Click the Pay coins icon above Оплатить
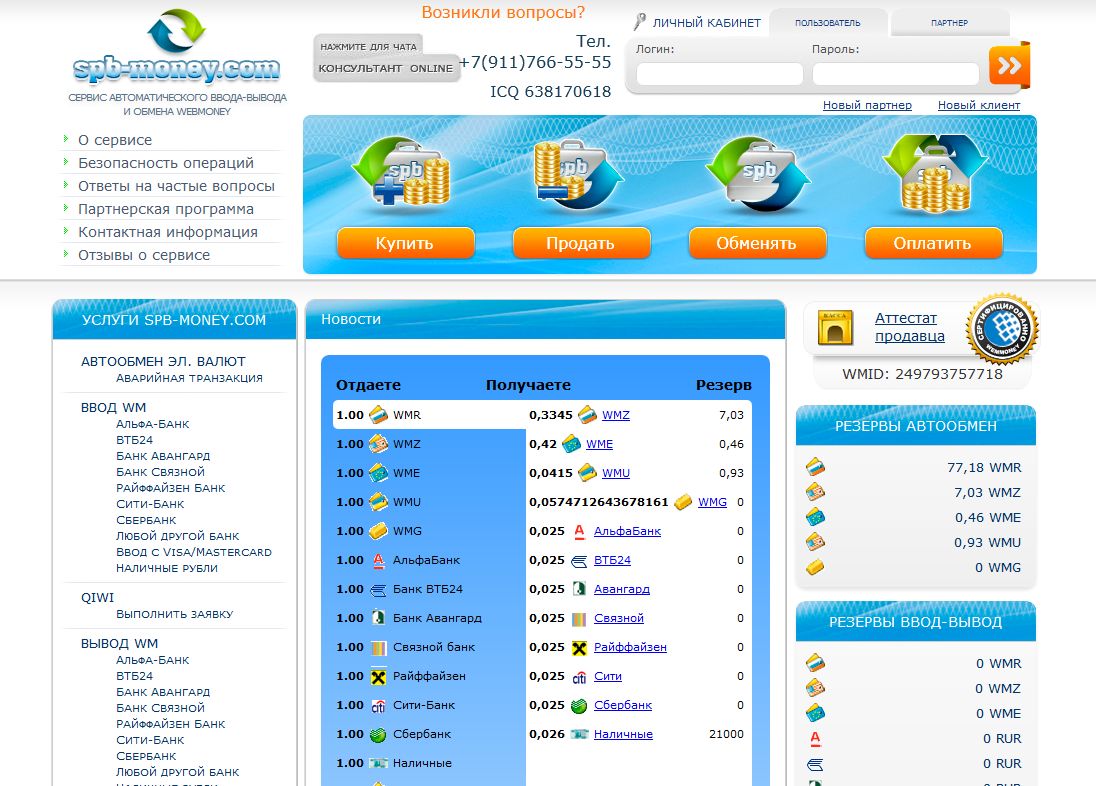 [935, 173]
